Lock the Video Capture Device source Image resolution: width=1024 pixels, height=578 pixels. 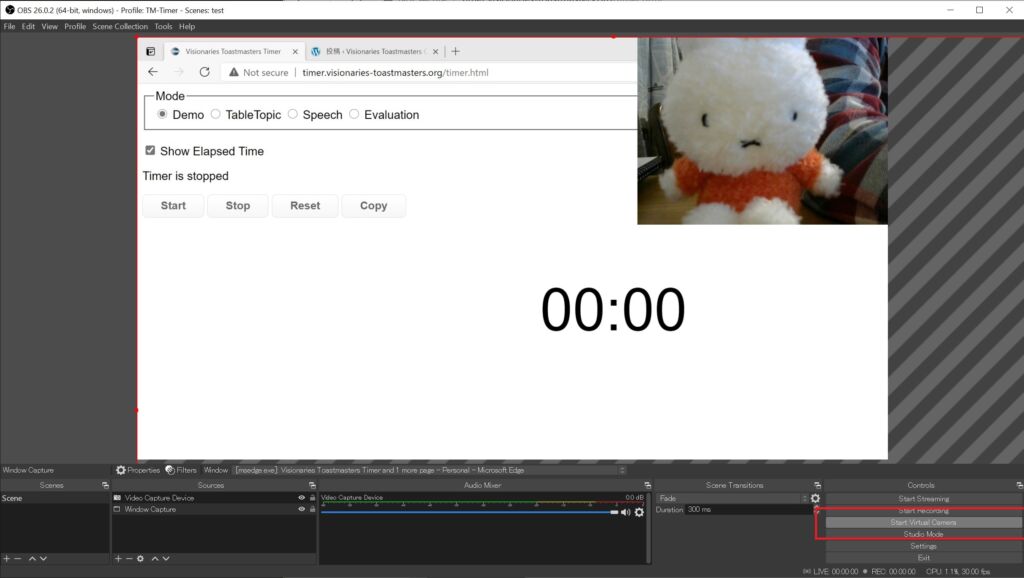tap(312, 498)
